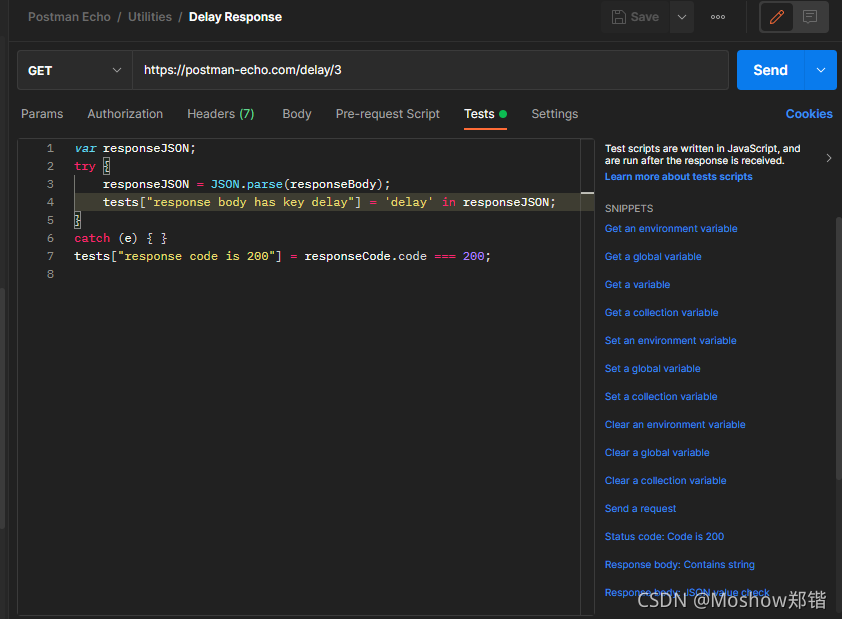This screenshot has width=842, height=619.
Task: Insert snippet Clear a global variable
Action: tap(657, 453)
